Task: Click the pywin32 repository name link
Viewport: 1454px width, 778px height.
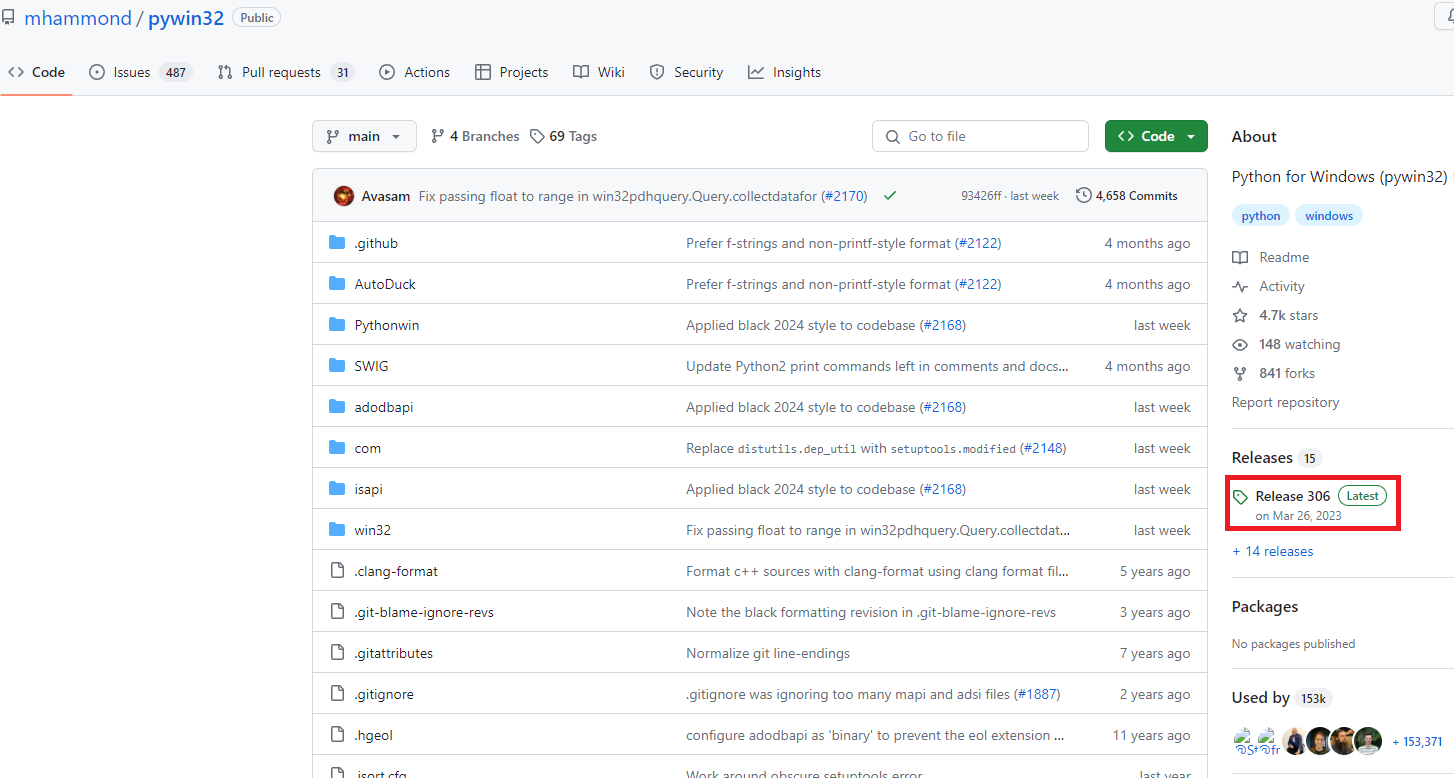Action: [186, 18]
